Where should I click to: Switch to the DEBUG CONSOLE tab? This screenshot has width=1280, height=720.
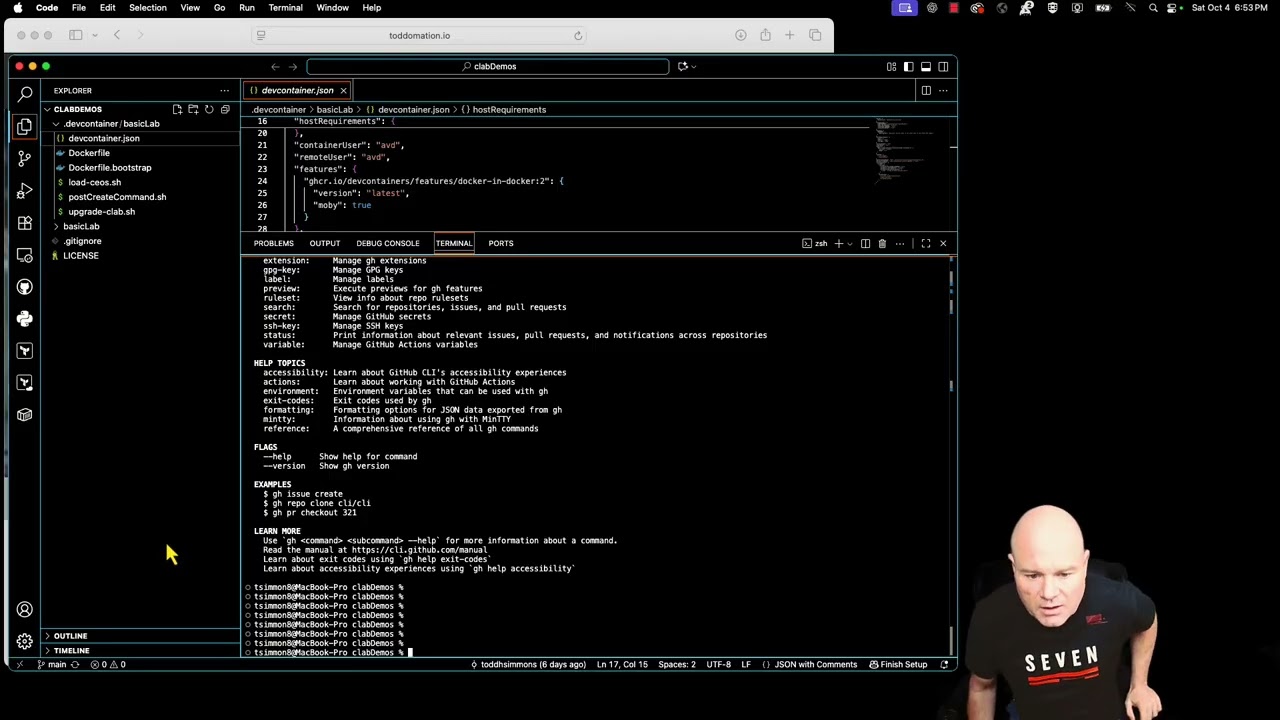tap(388, 243)
